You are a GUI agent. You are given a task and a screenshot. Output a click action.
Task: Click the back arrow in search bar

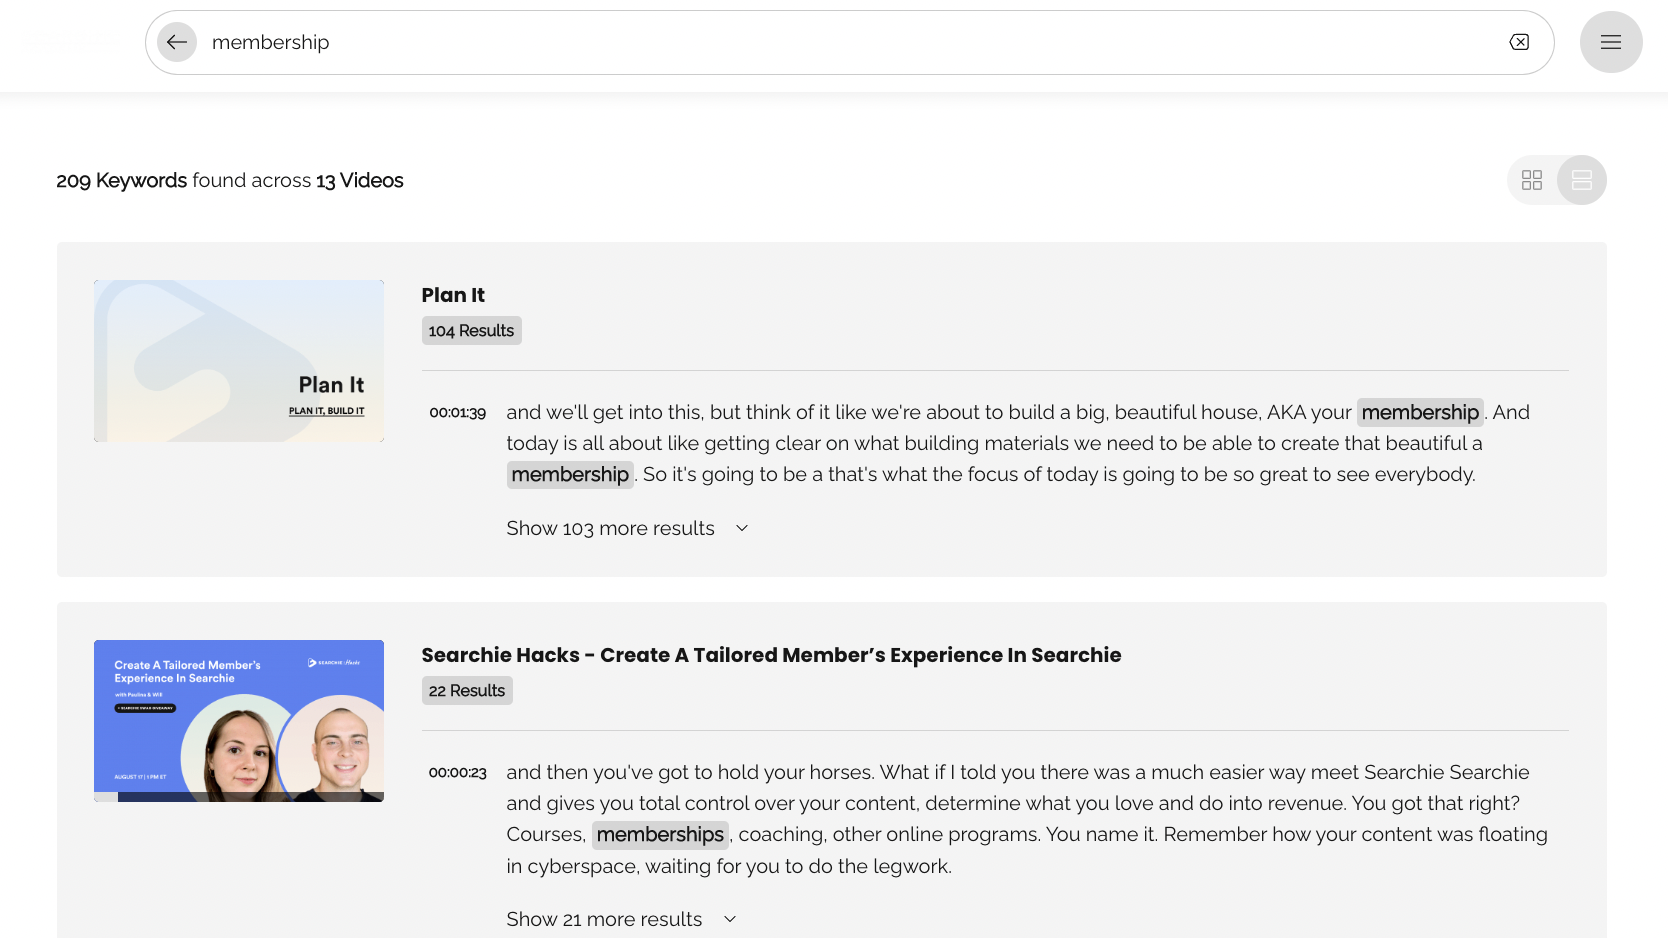tap(177, 42)
